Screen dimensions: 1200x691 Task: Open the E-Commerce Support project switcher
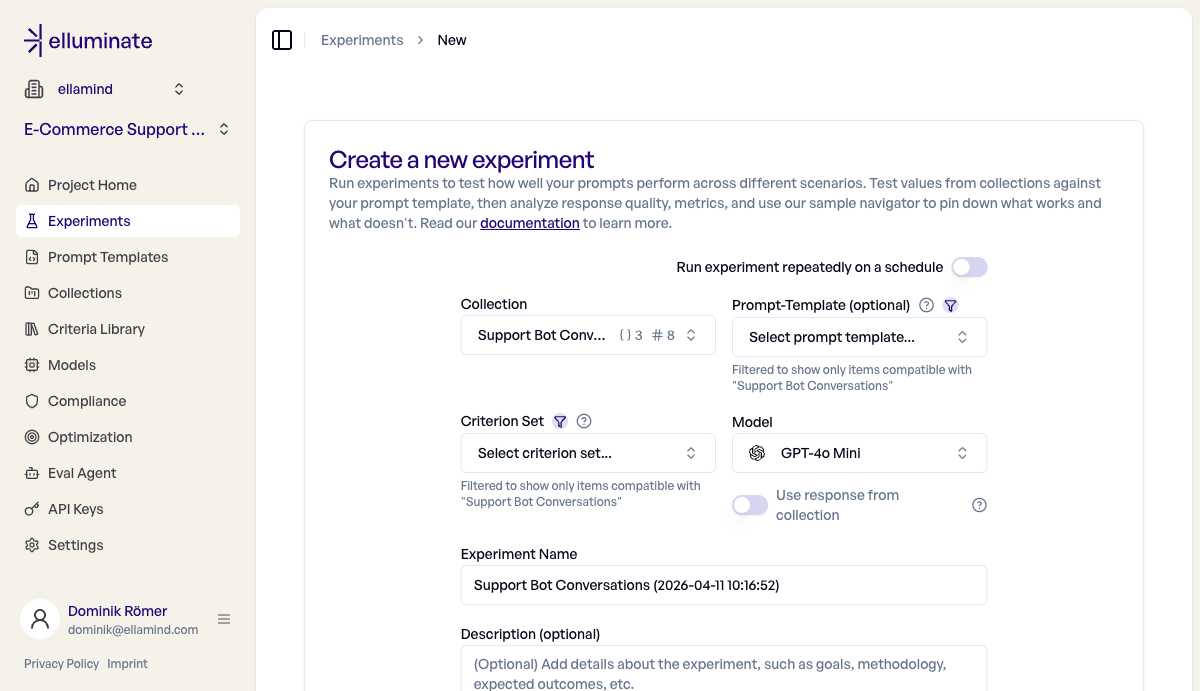[127, 129]
